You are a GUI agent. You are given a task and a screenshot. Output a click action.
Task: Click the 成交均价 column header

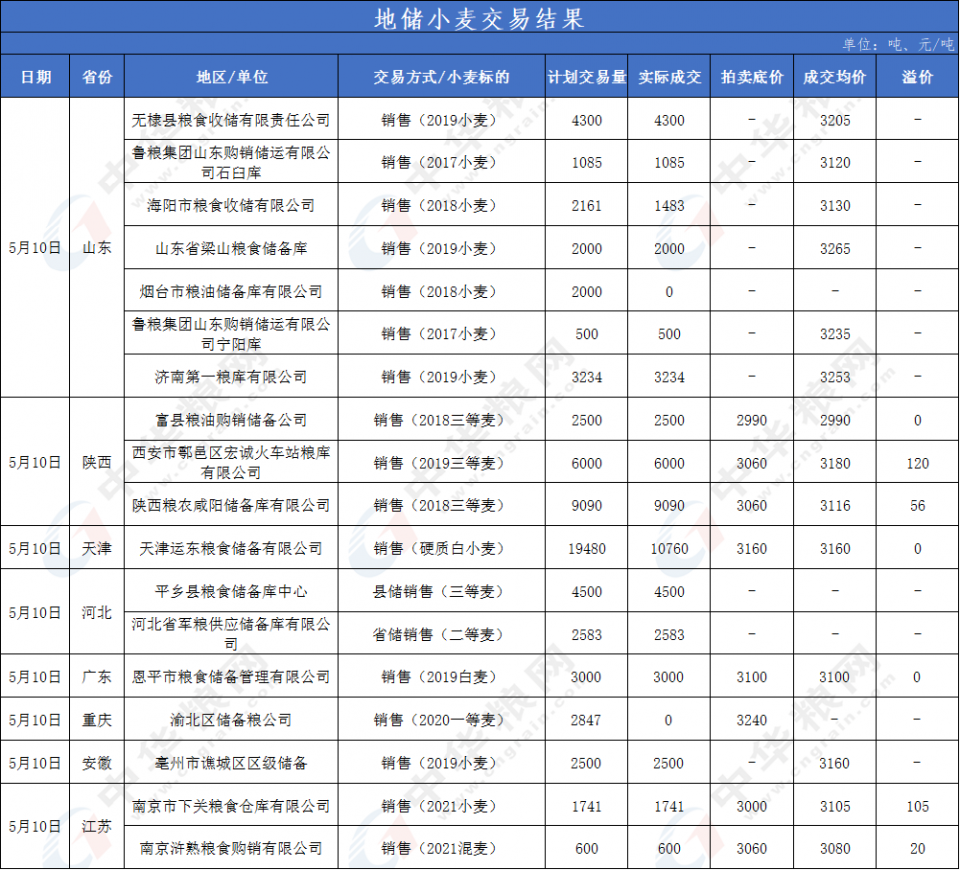[x=834, y=77]
